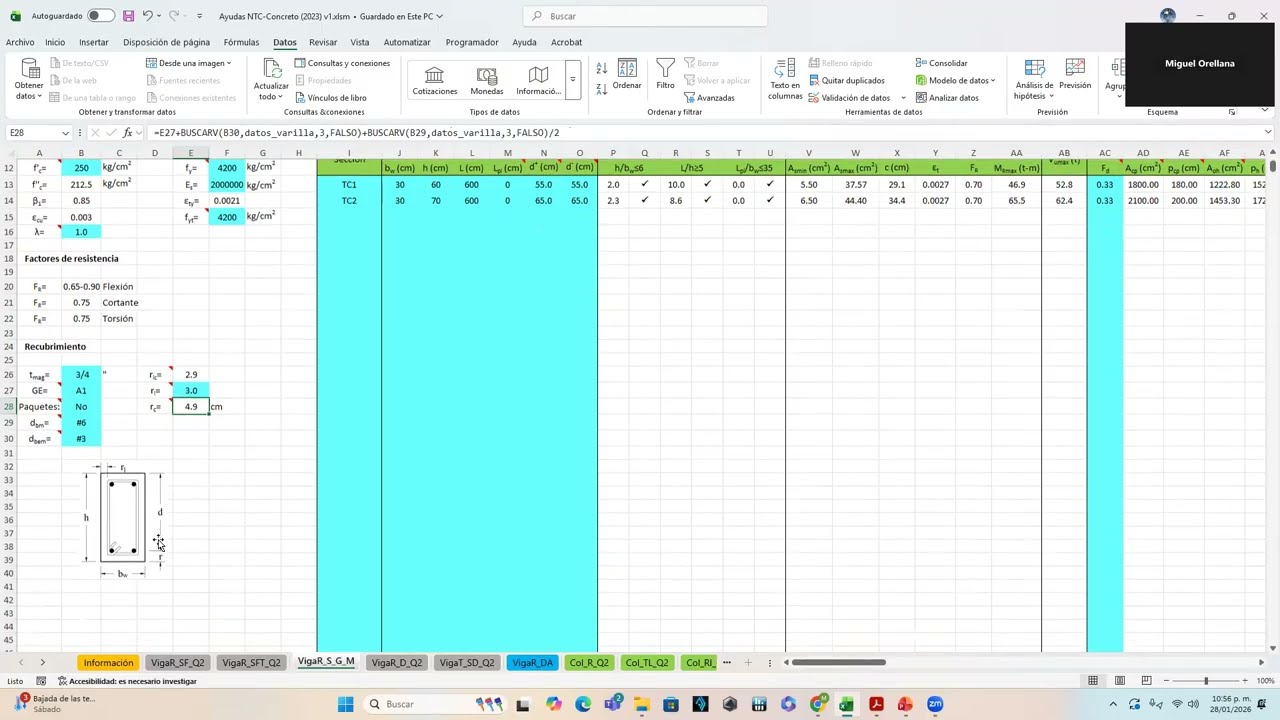Add a new sheet
This screenshot has width=1280, height=720.
747,663
